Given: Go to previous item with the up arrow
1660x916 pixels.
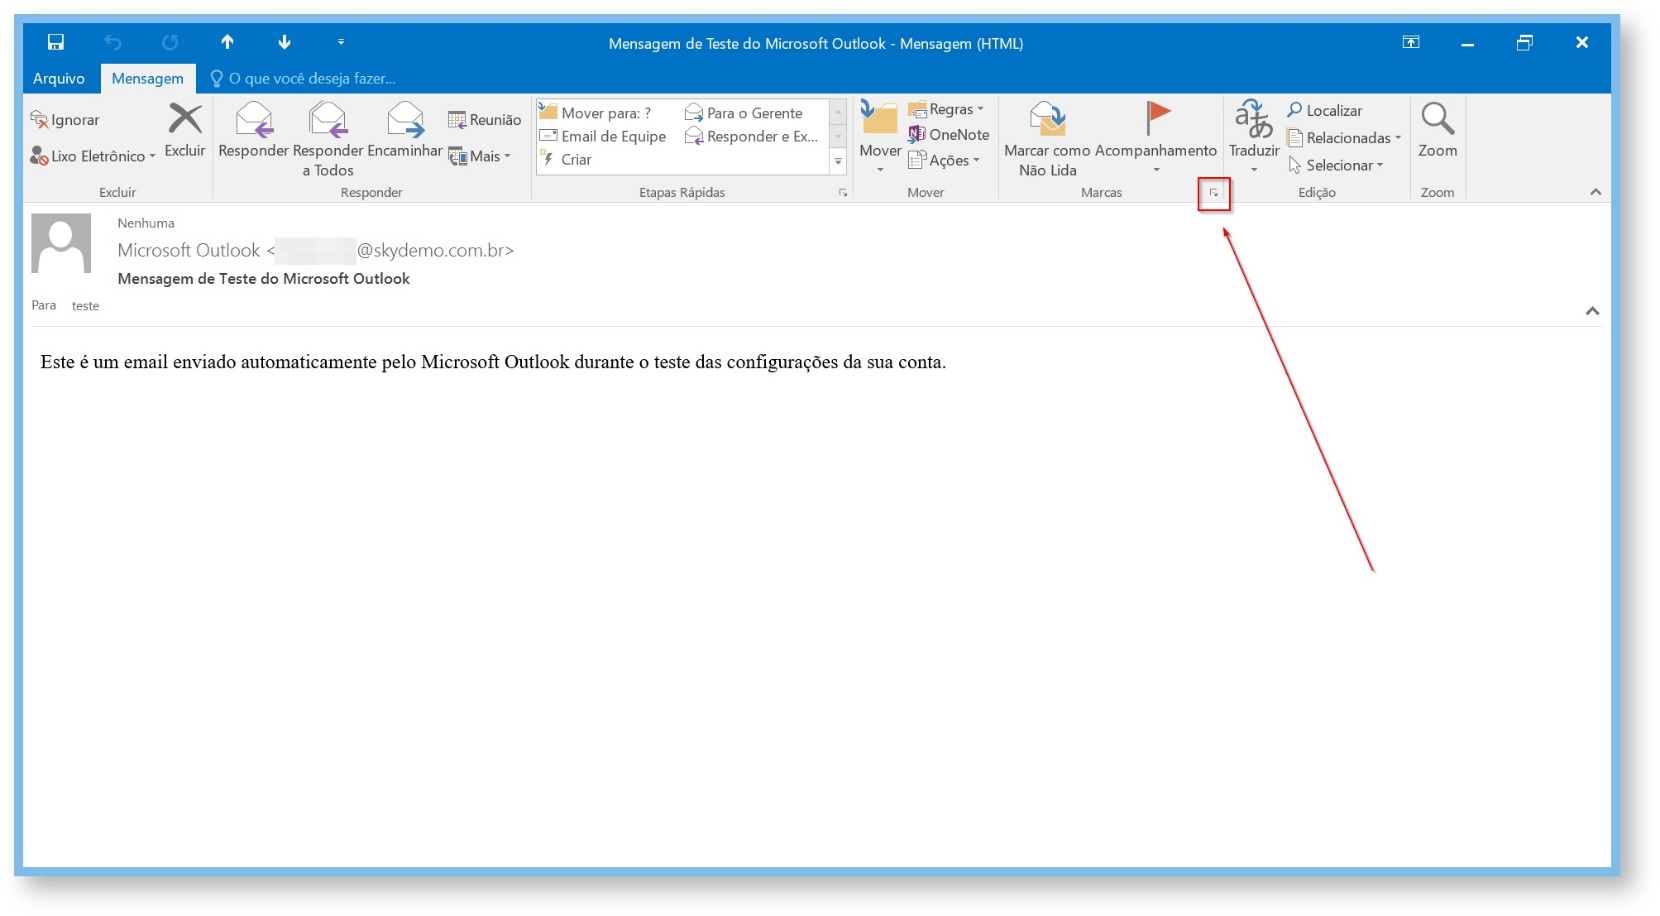Looking at the screenshot, I should tap(227, 42).
